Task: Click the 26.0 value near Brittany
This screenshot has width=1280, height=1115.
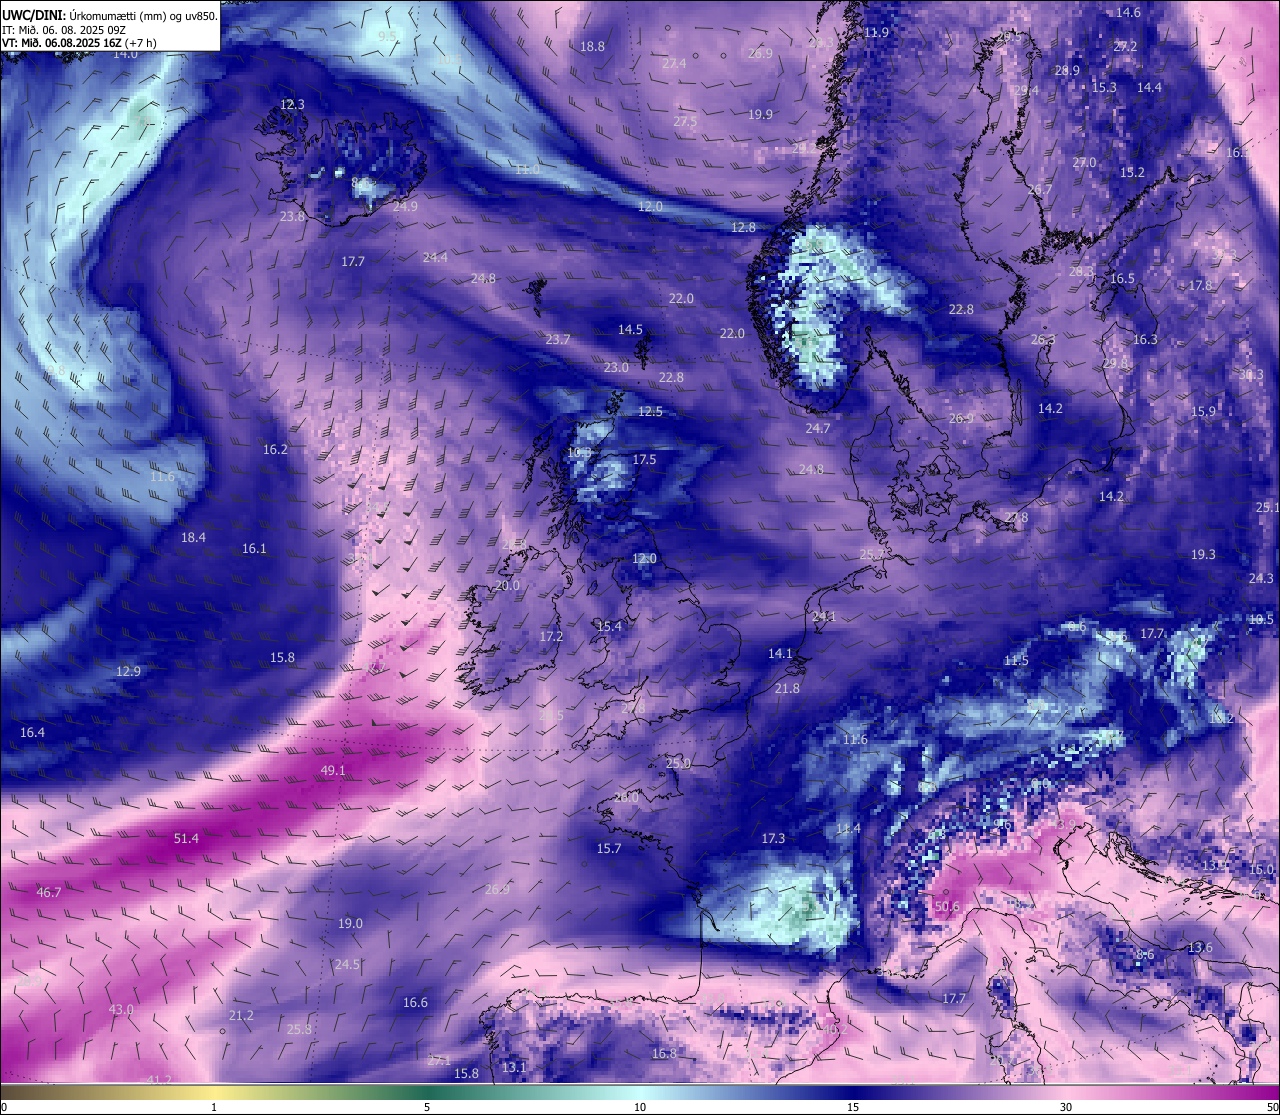Action: click(626, 797)
